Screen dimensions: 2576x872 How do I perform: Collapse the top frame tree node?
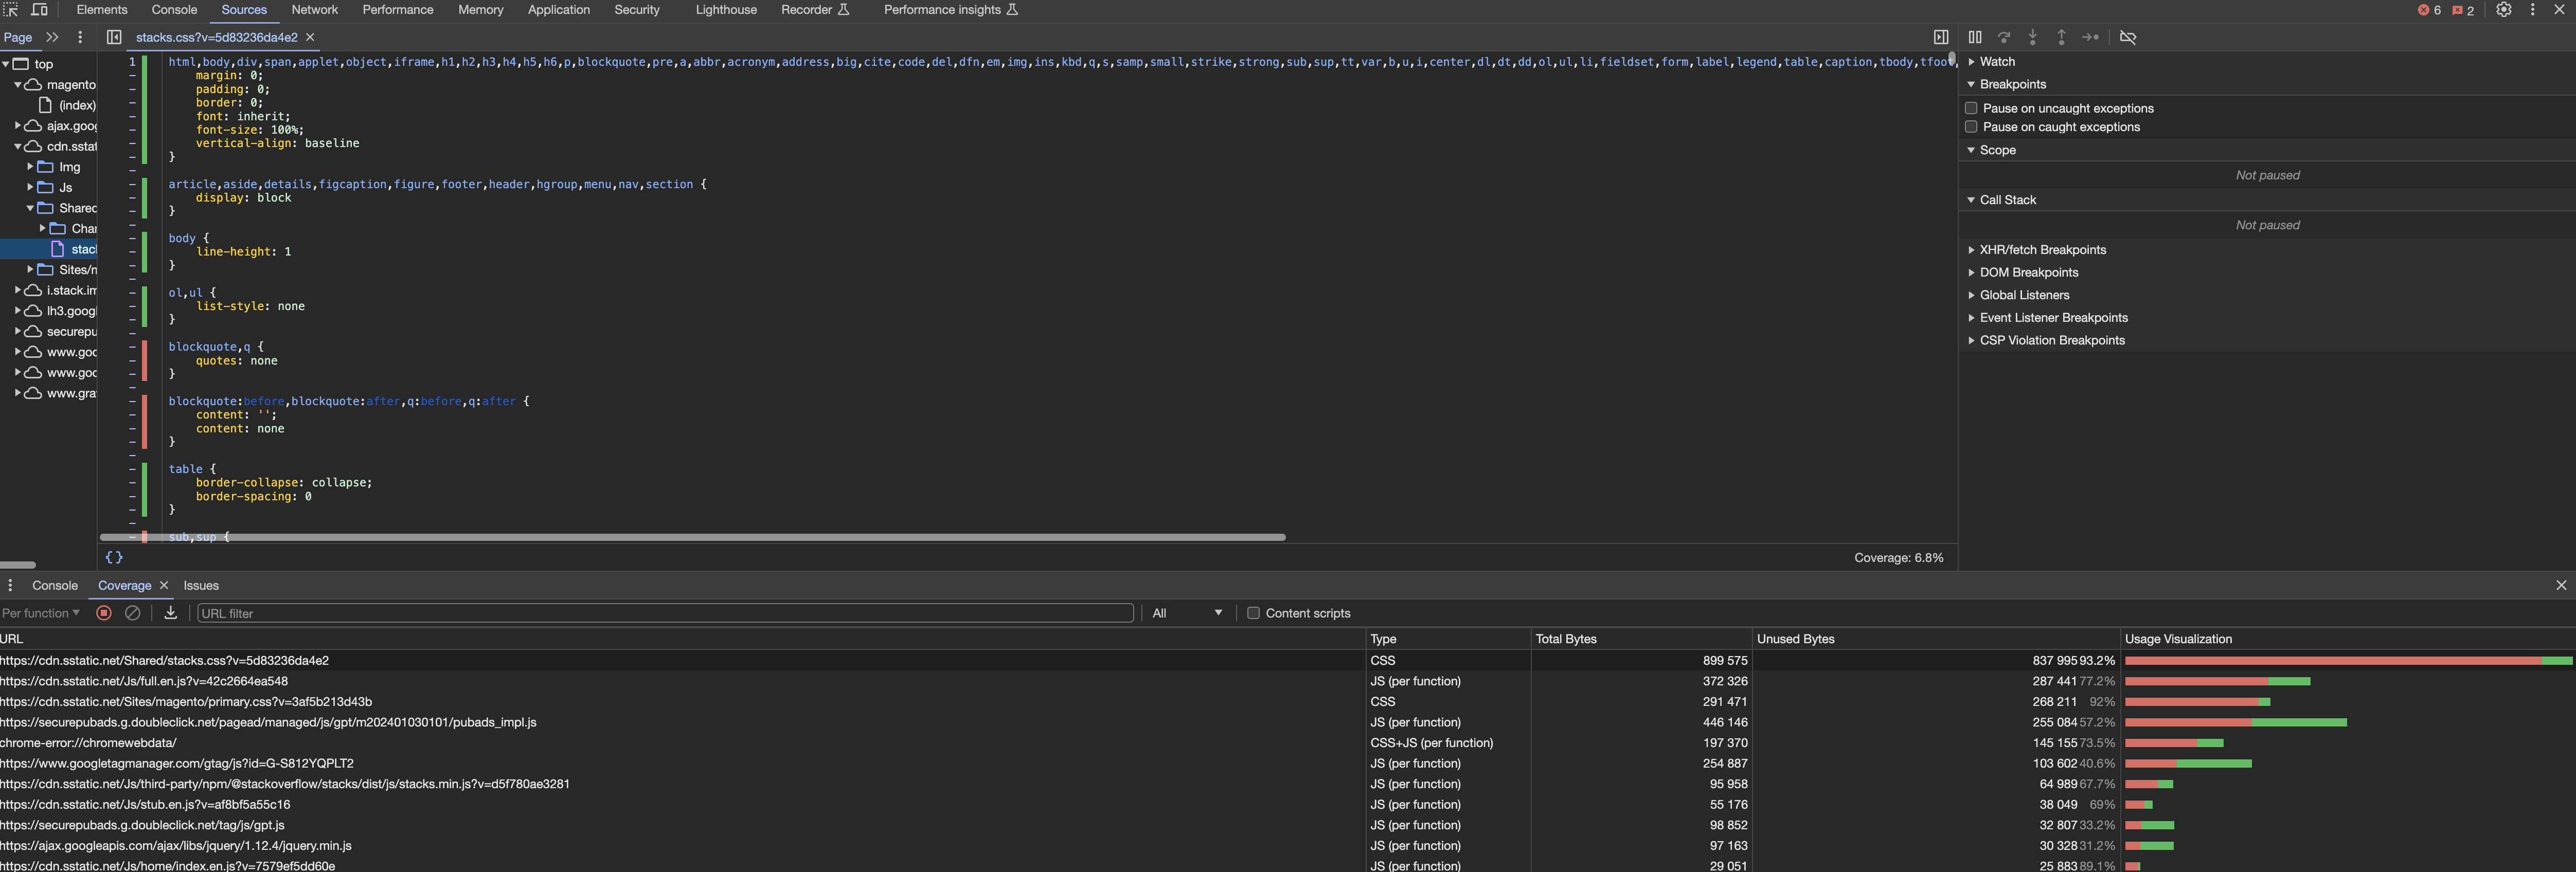[7, 64]
